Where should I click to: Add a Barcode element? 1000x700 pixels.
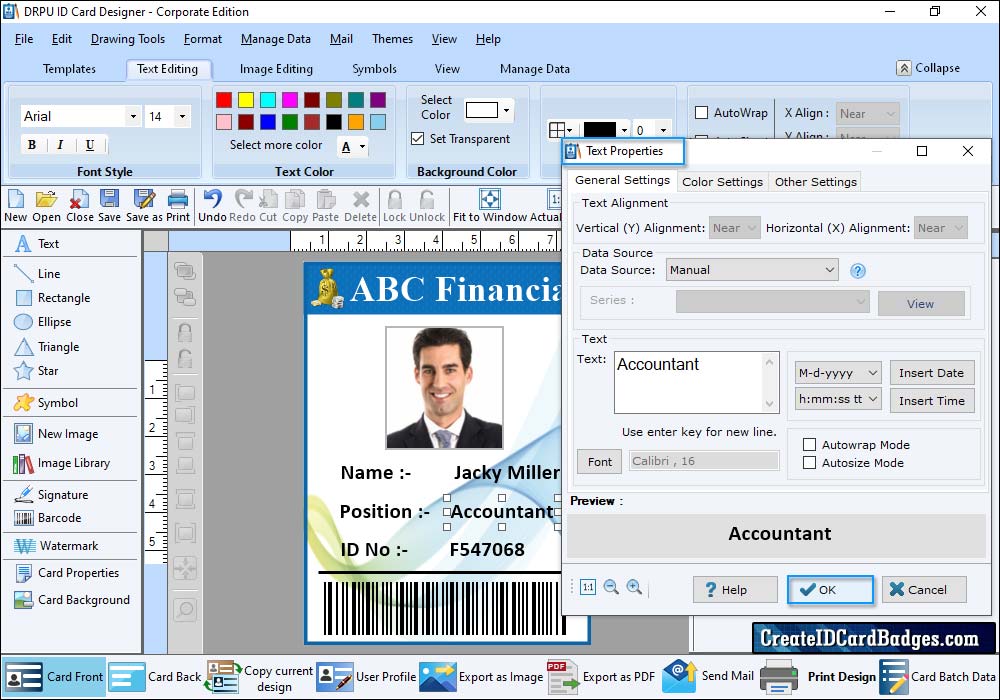(x=48, y=518)
